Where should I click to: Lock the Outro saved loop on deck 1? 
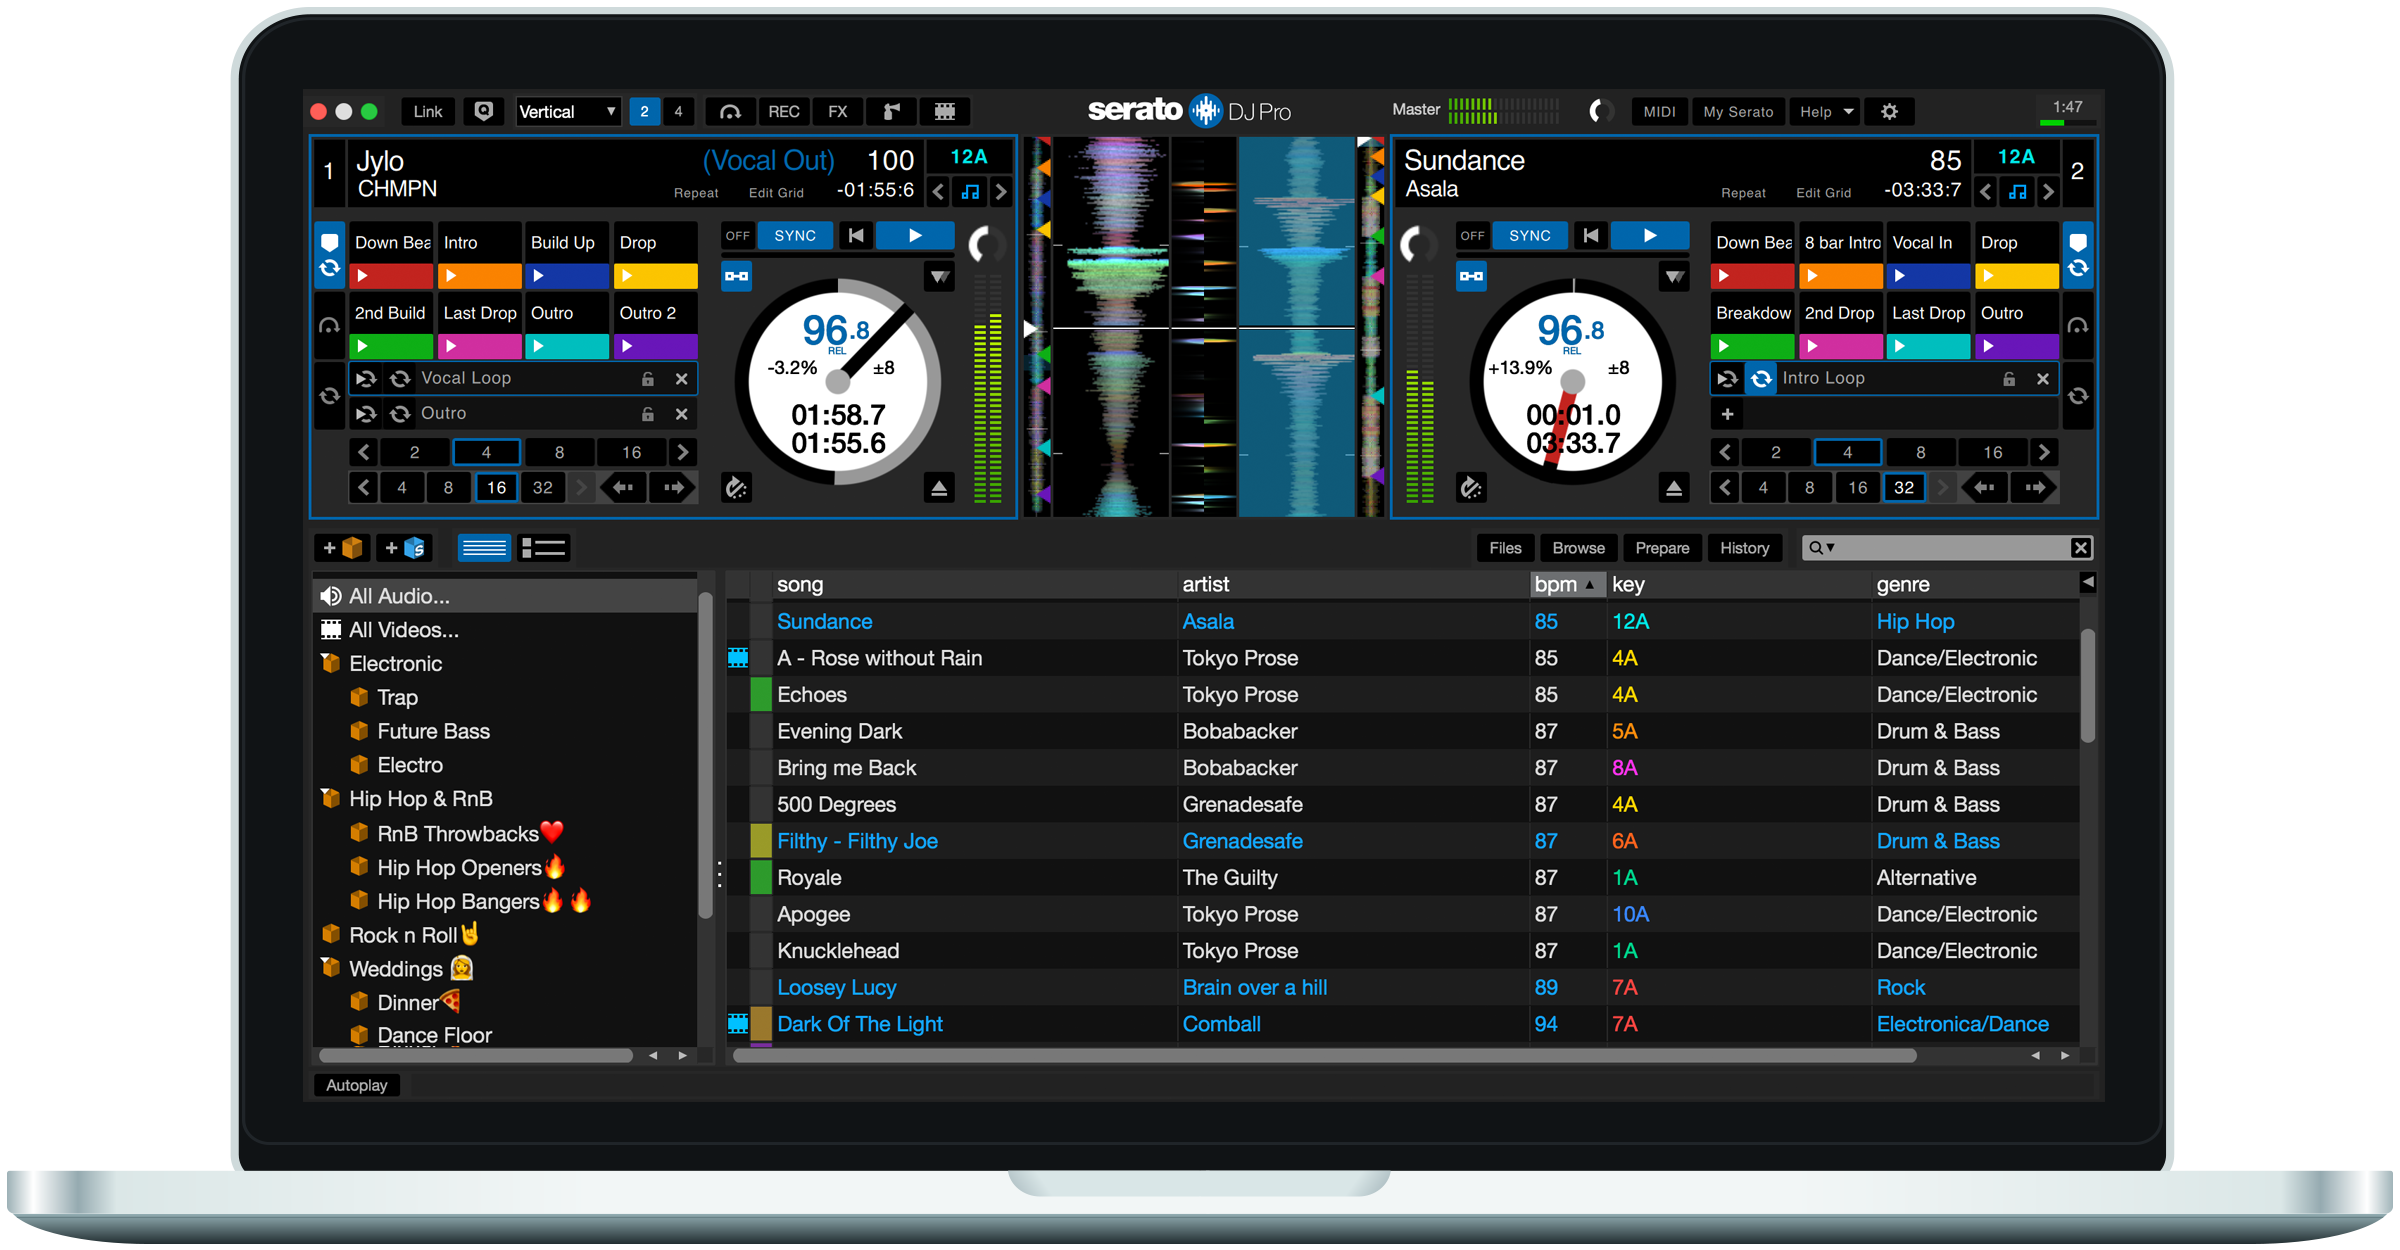[648, 414]
